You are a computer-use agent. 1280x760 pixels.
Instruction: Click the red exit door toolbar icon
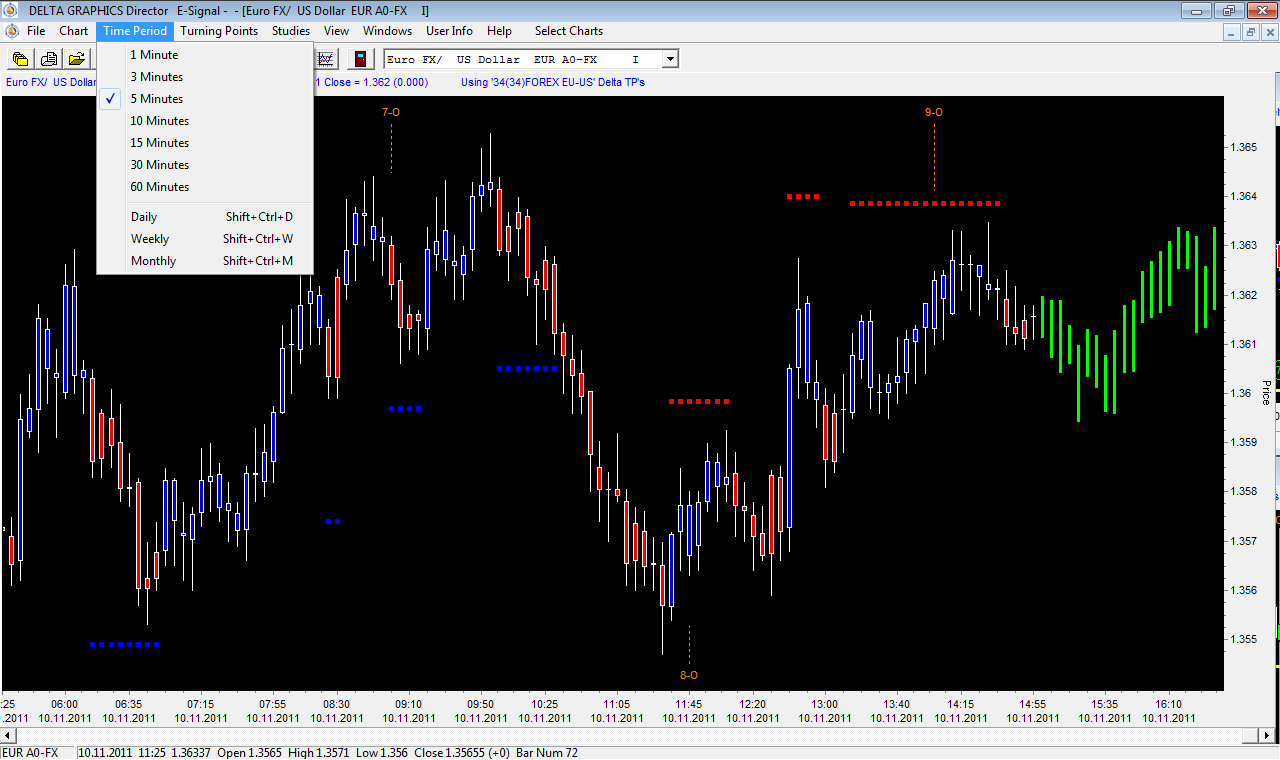click(x=359, y=58)
